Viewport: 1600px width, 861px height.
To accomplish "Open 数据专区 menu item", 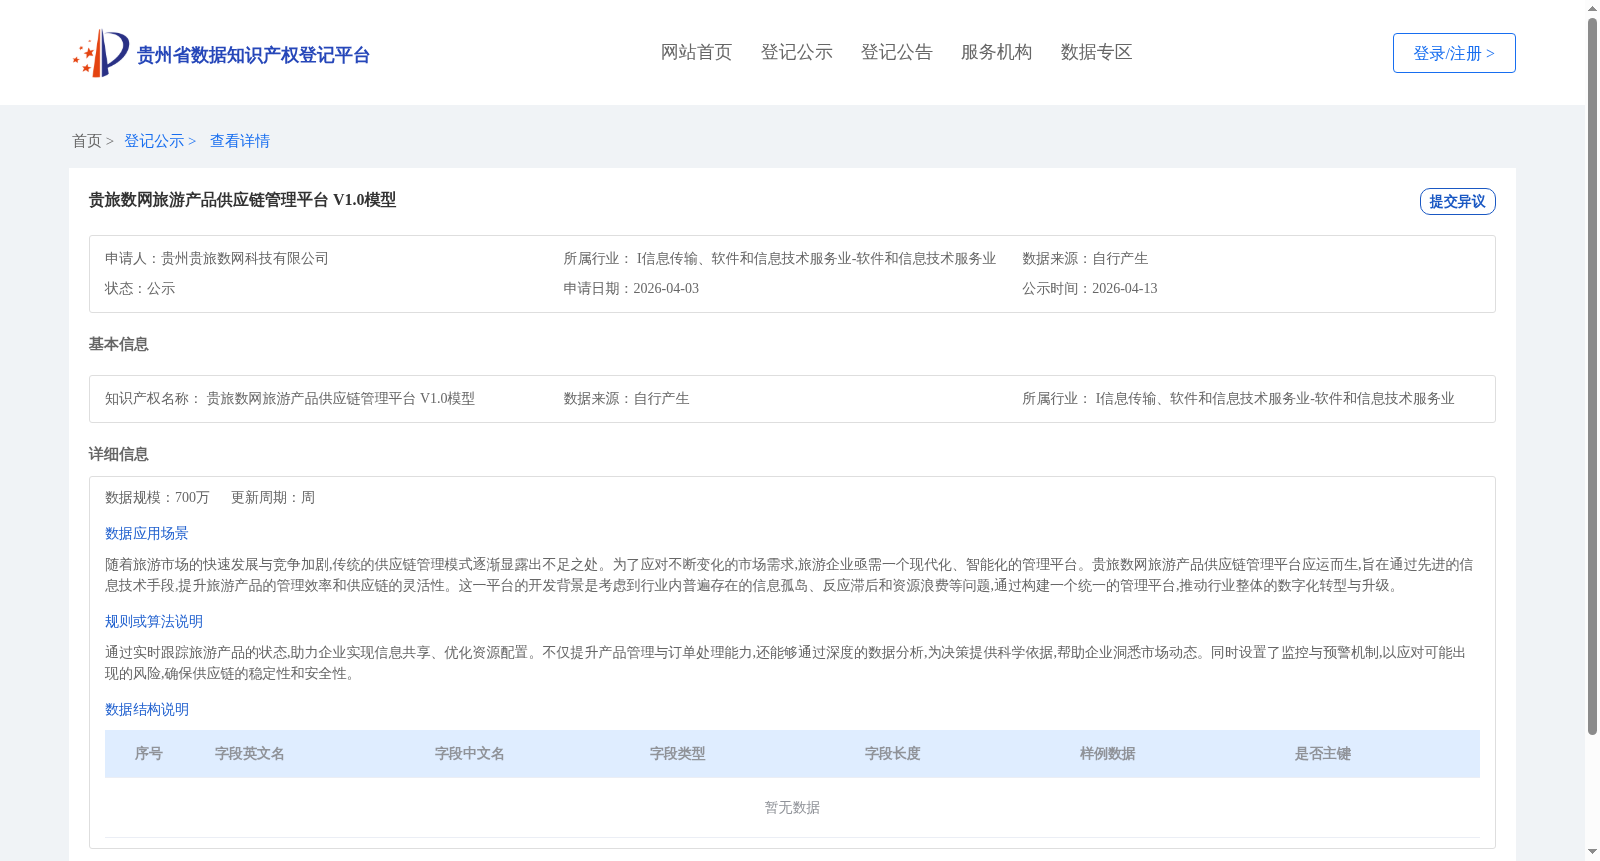I will tap(1096, 52).
